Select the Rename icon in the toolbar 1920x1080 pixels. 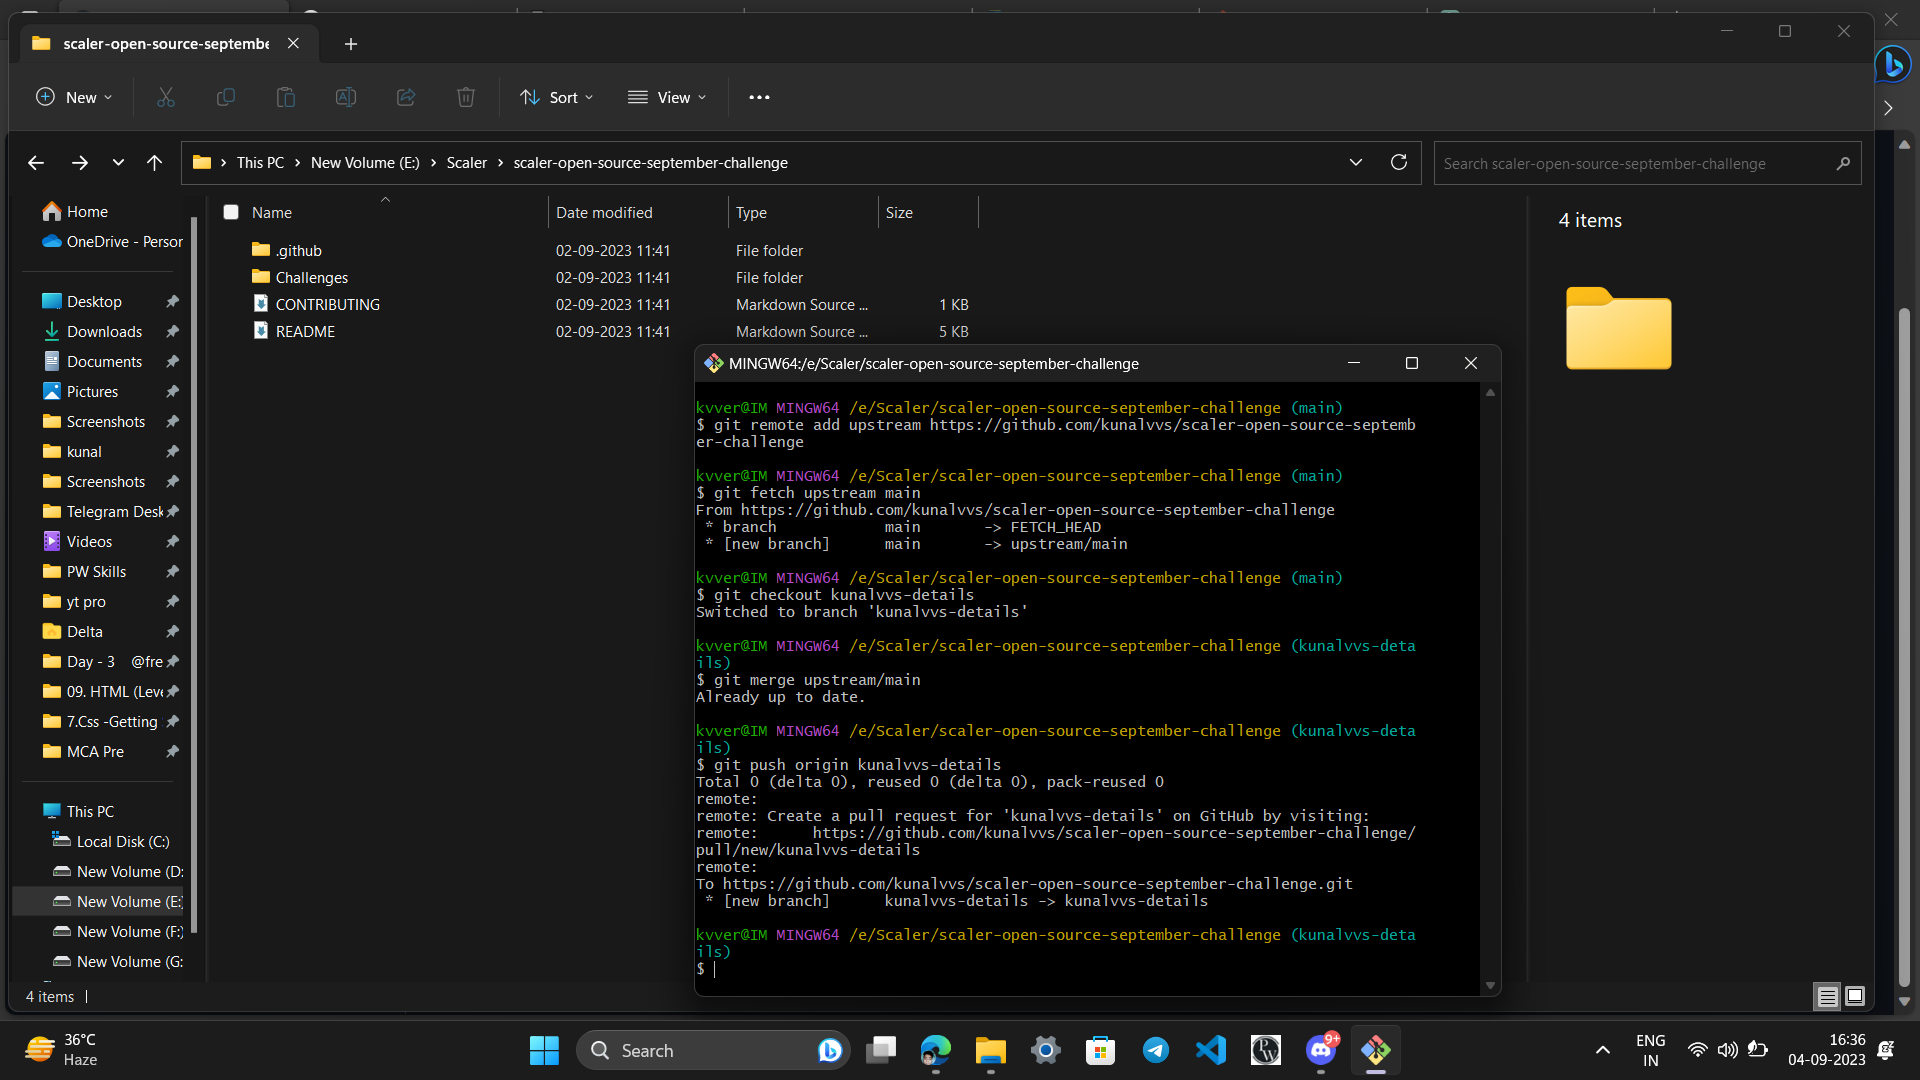[x=346, y=97]
